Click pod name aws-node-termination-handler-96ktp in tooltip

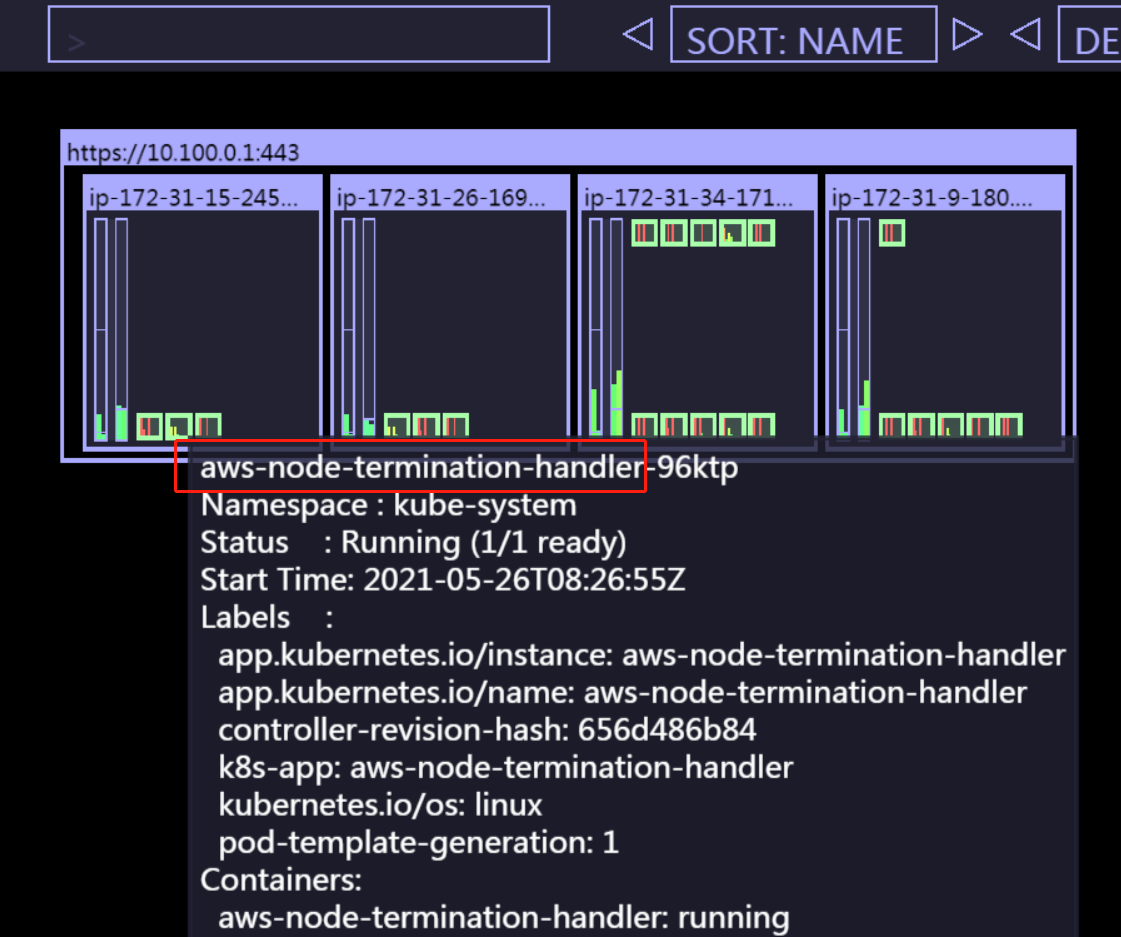469,467
